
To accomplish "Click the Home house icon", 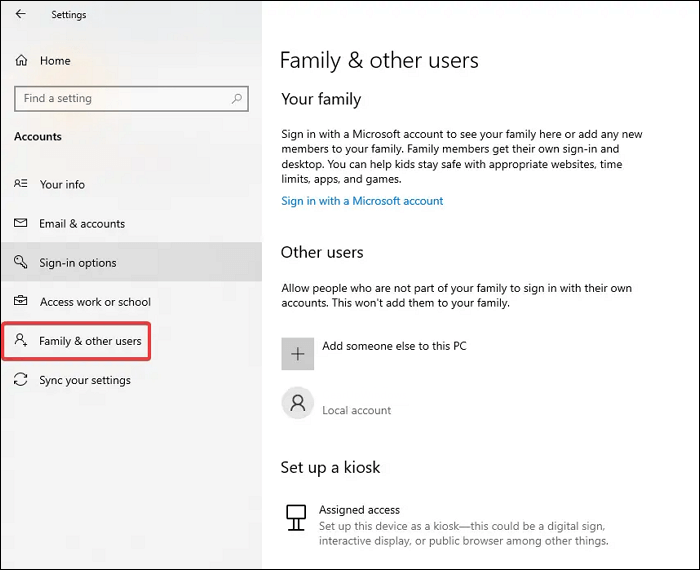I will 22,61.
